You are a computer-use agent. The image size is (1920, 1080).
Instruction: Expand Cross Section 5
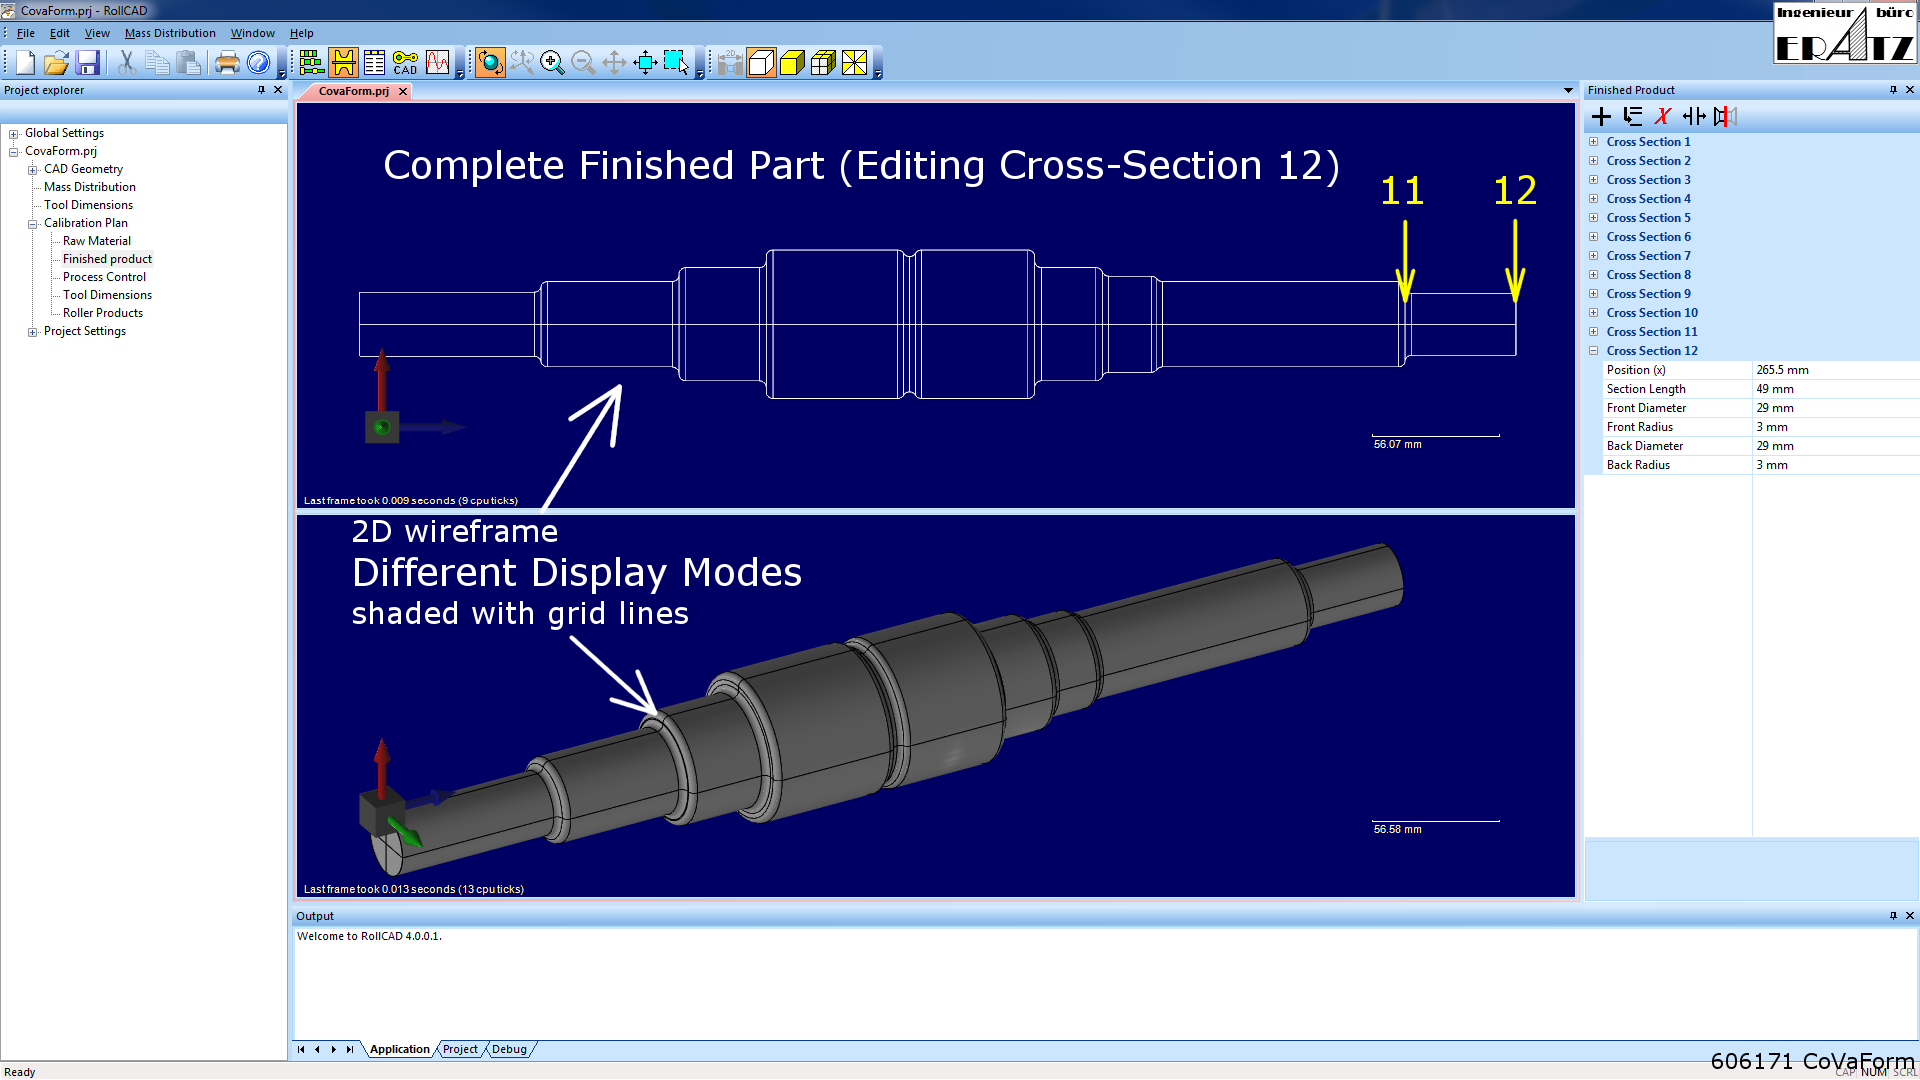pyautogui.click(x=1594, y=218)
